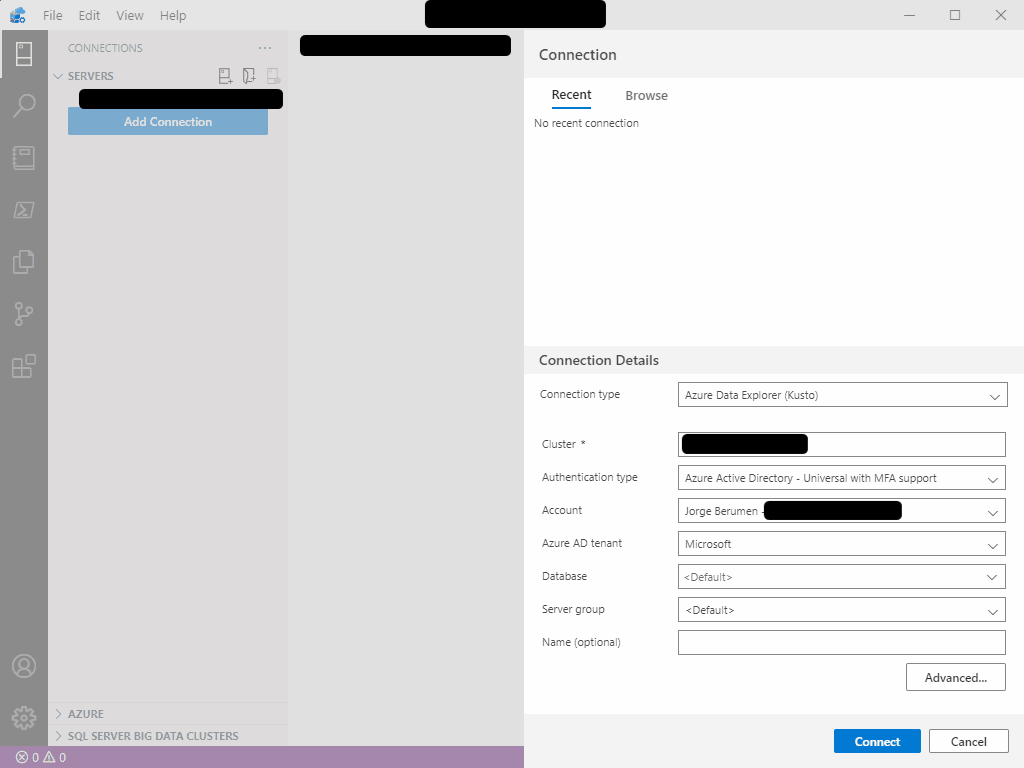Open the Extensions view
This screenshot has height=768, width=1024.
pyautogui.click(x=24, y=366)
